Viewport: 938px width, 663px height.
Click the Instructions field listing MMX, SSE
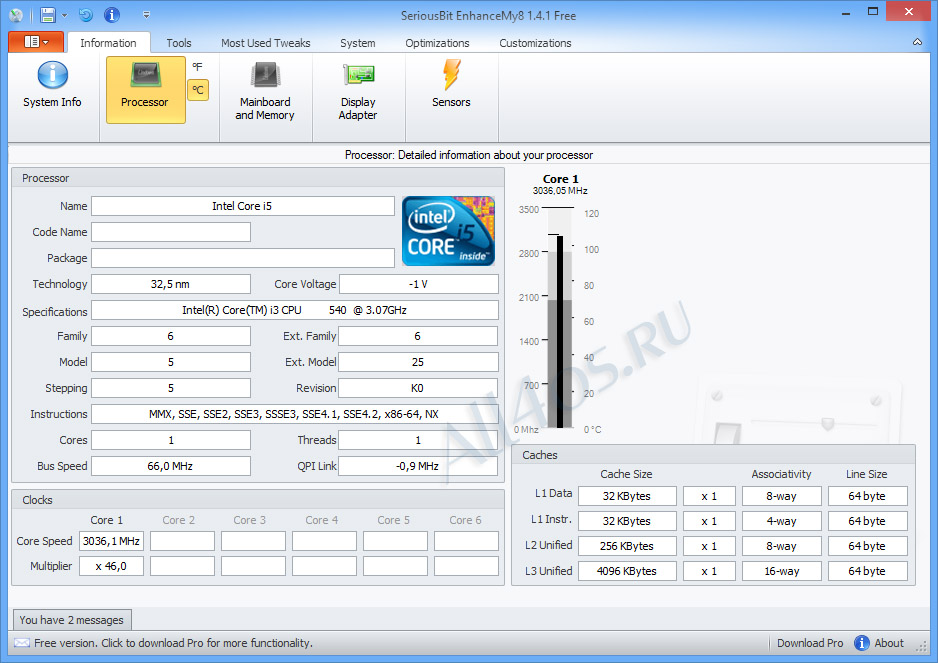tap(295, 414)
